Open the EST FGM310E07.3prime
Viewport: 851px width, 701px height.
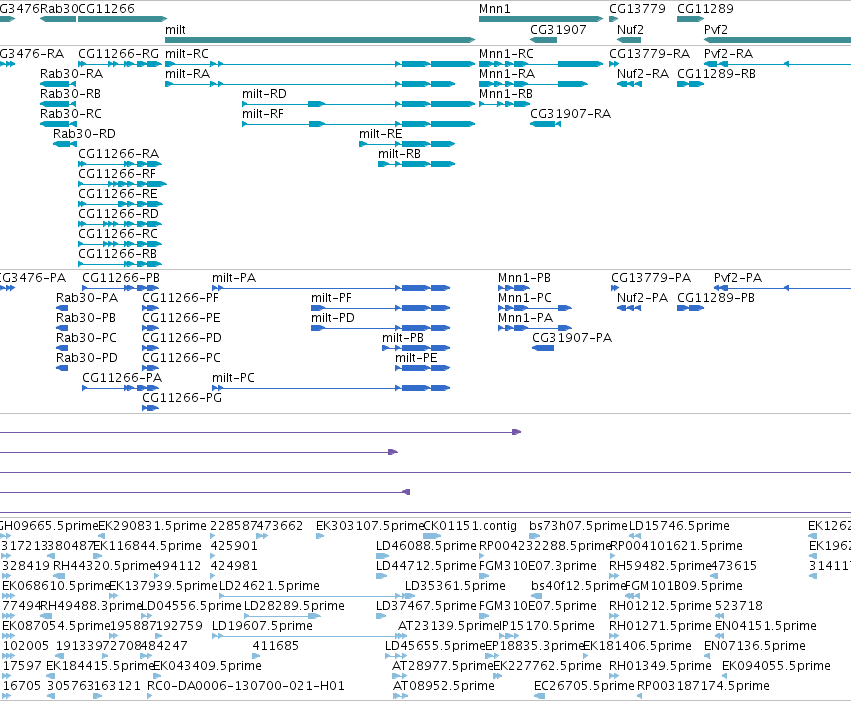[x=482, y=576]
